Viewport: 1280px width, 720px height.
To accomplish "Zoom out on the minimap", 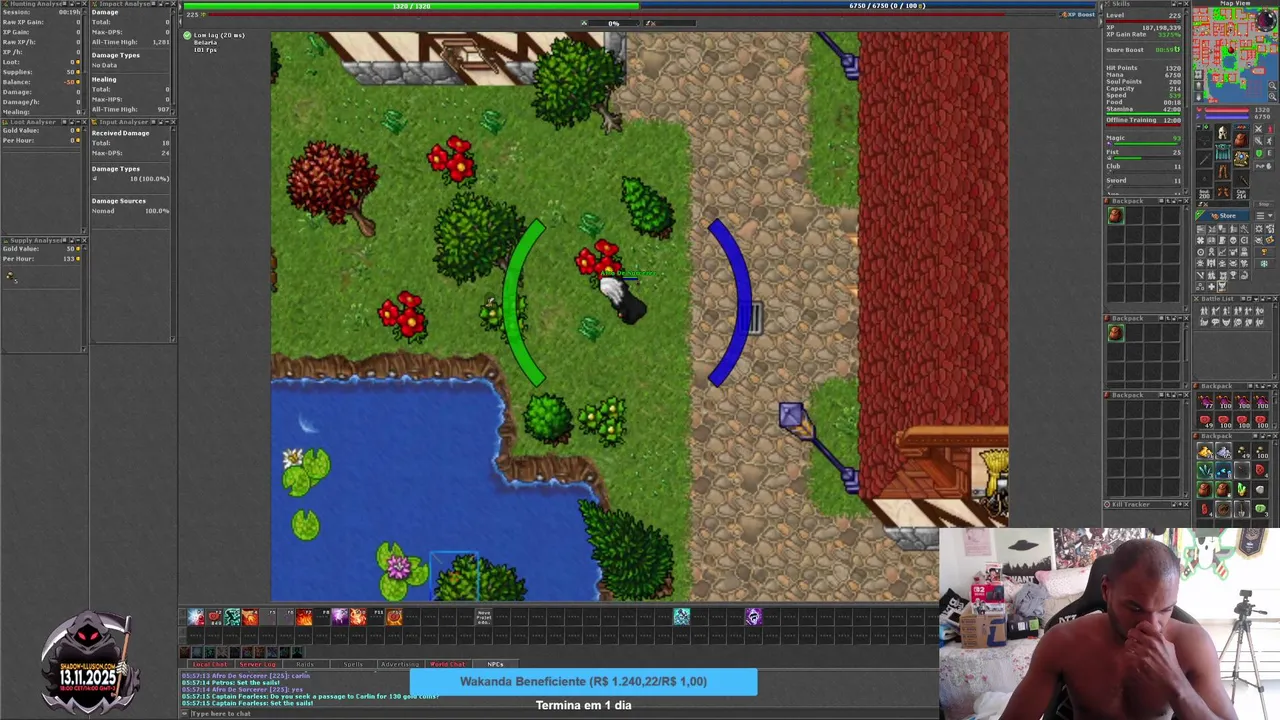I will point(1272,85).
